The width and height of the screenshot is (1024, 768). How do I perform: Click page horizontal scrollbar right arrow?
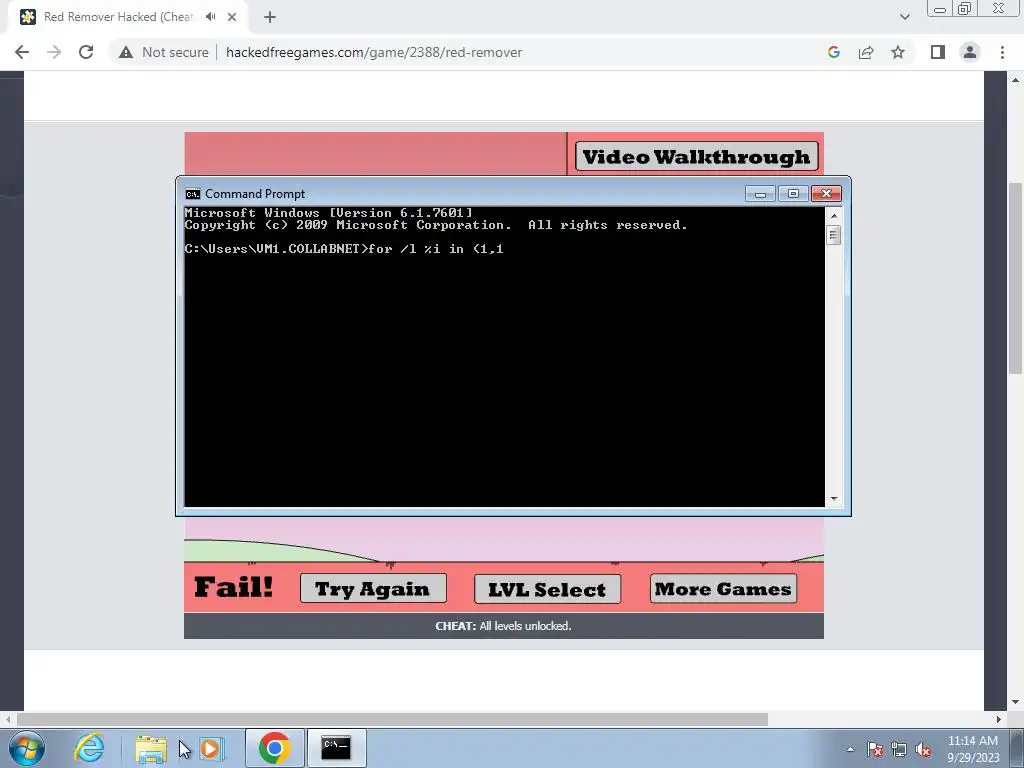998,719
